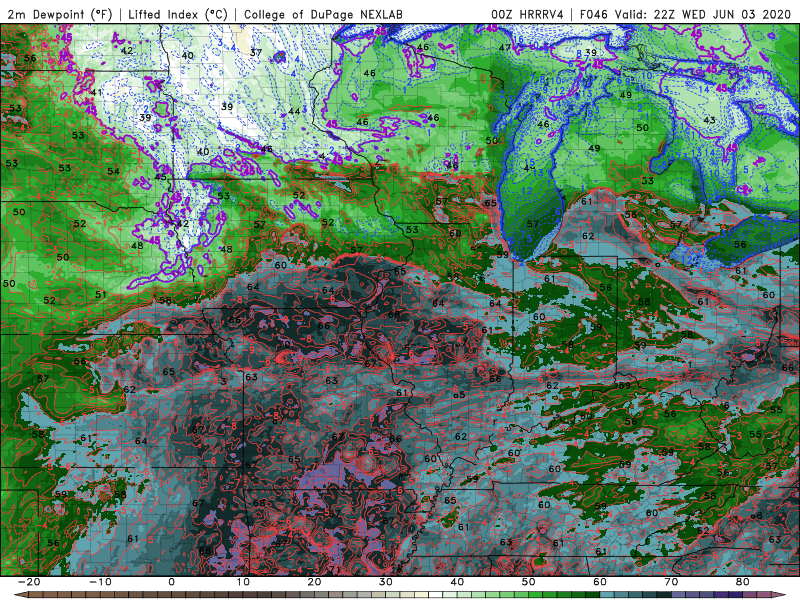Click the dewpoint value 47 on the map
The width and height of the screenshot is (800, 600).
click(505, 47)
